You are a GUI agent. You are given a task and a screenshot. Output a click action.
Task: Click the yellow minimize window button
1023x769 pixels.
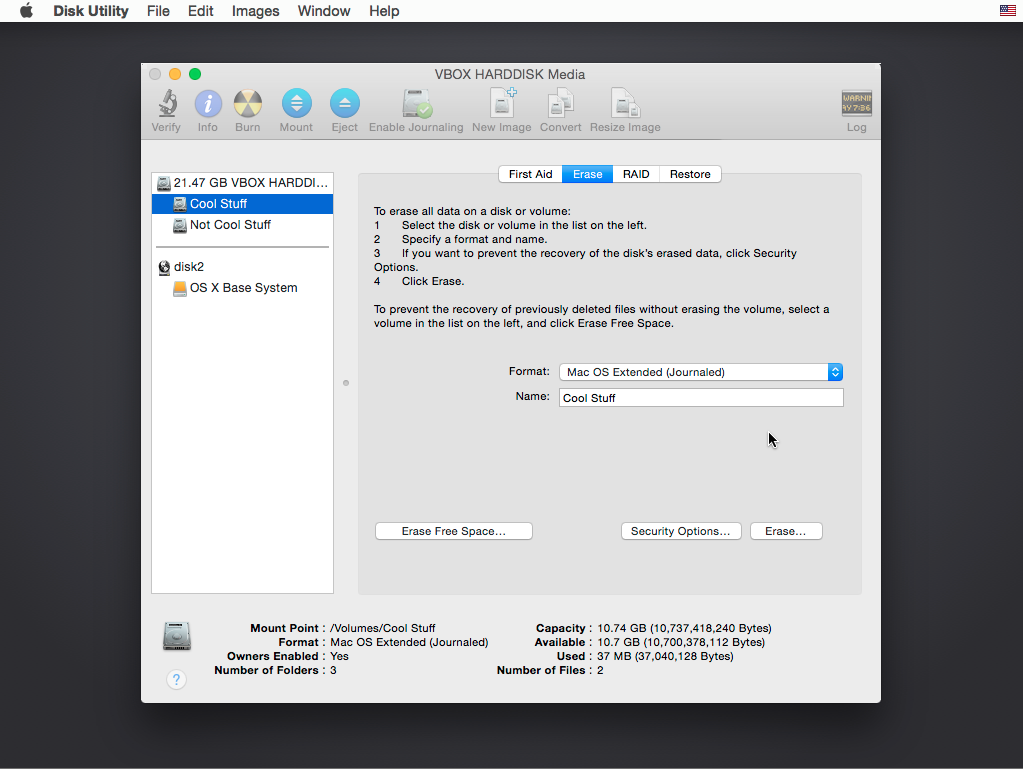coord(175,74)
